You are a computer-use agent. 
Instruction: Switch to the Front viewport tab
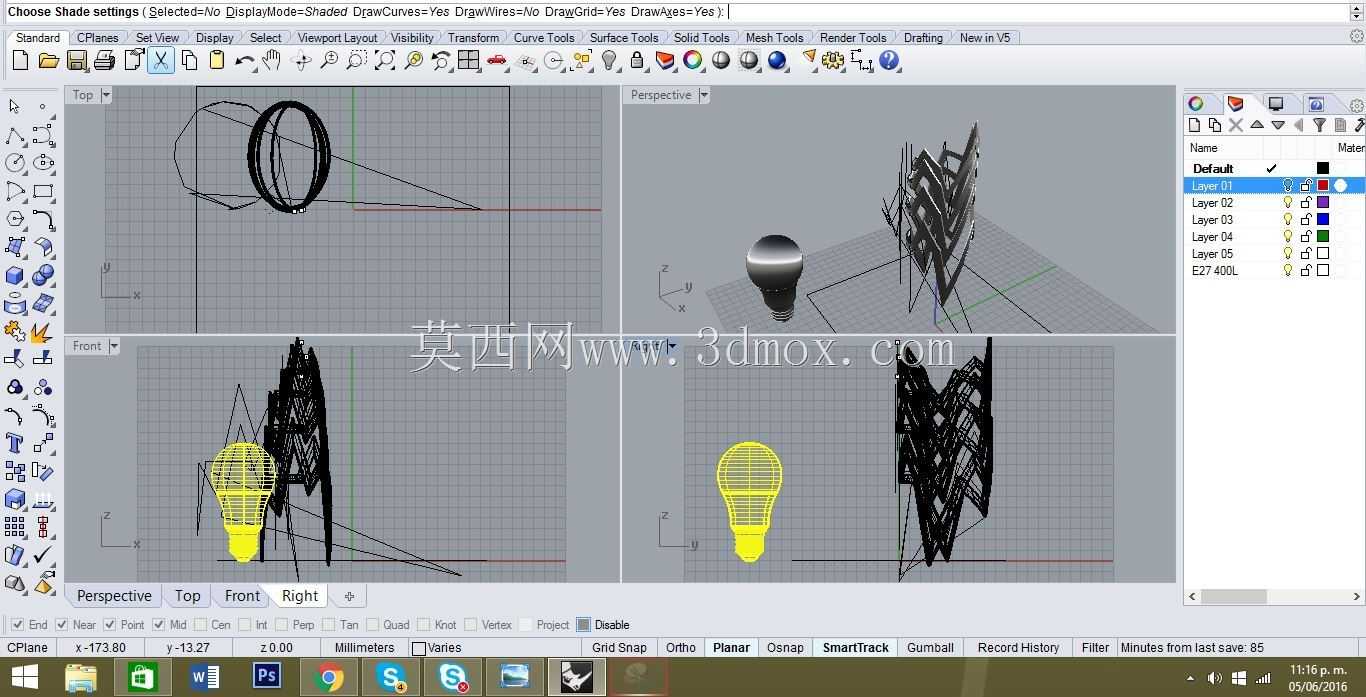[242, 596]
